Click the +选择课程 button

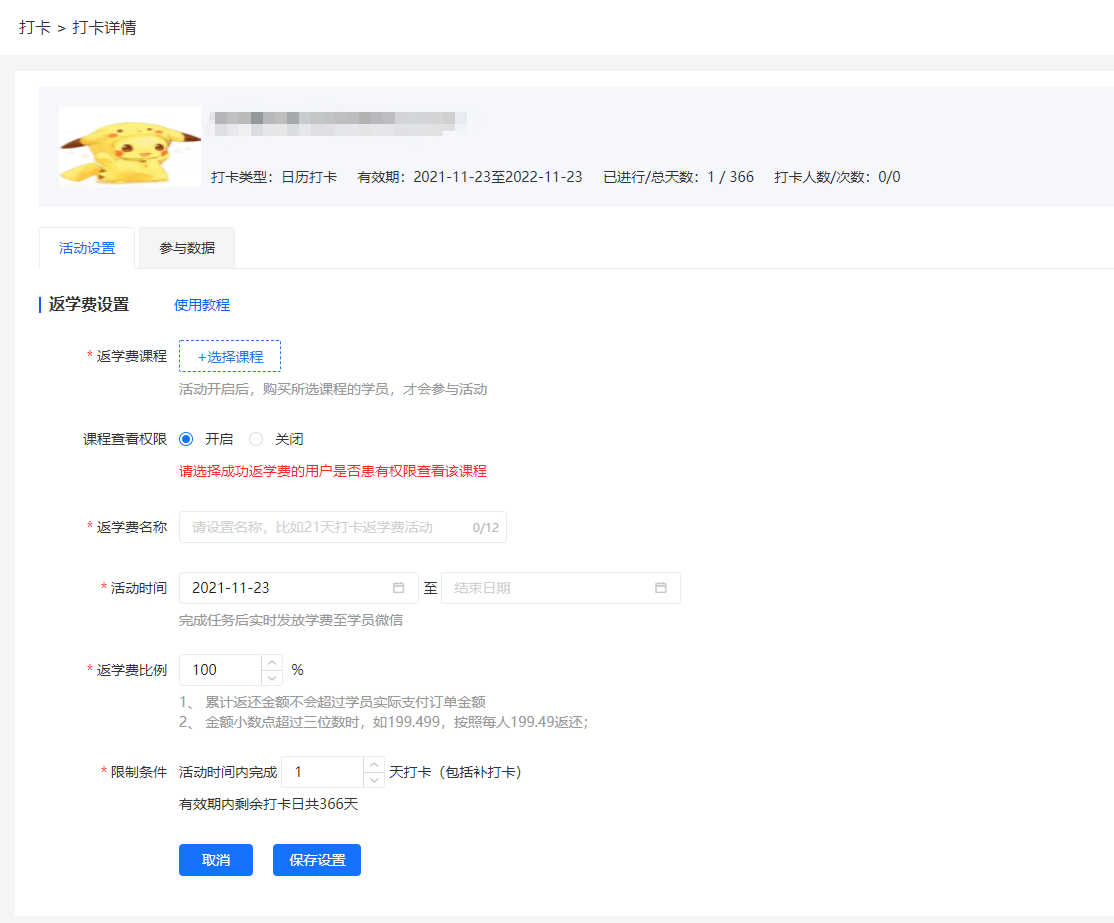[x=230, y=356]
